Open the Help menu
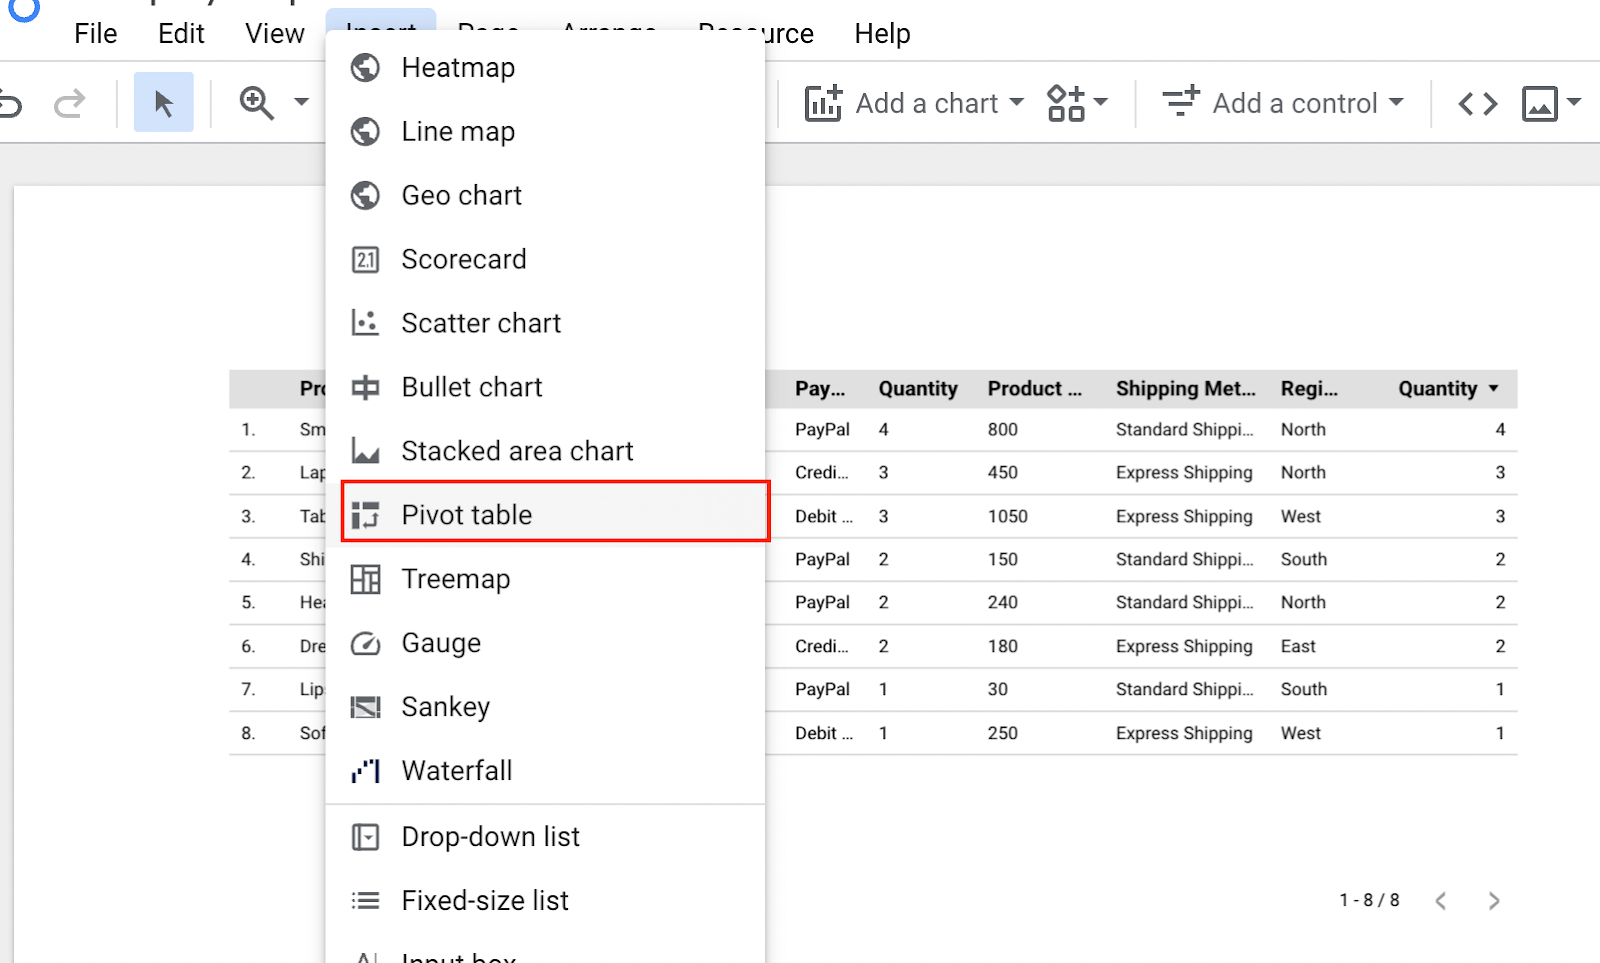1600x963 pixels. tap(881, 33)
